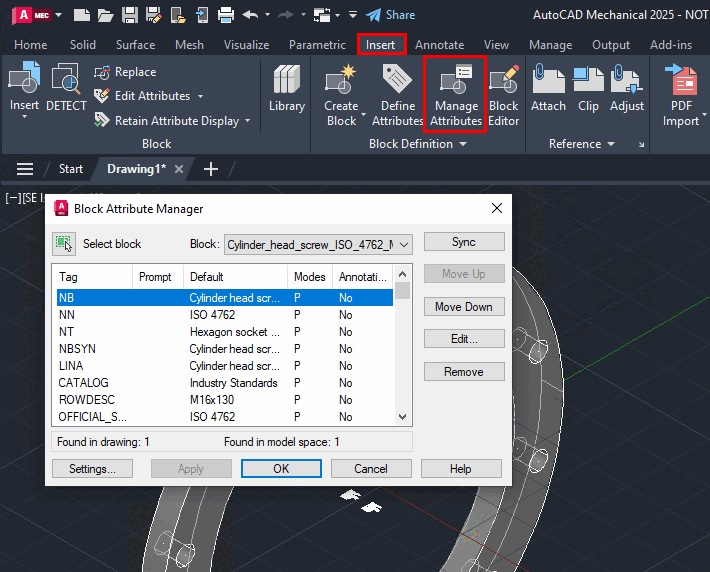Create a new drawing from the quick toolbar
710x572 pixels.
tap(81, 15)
